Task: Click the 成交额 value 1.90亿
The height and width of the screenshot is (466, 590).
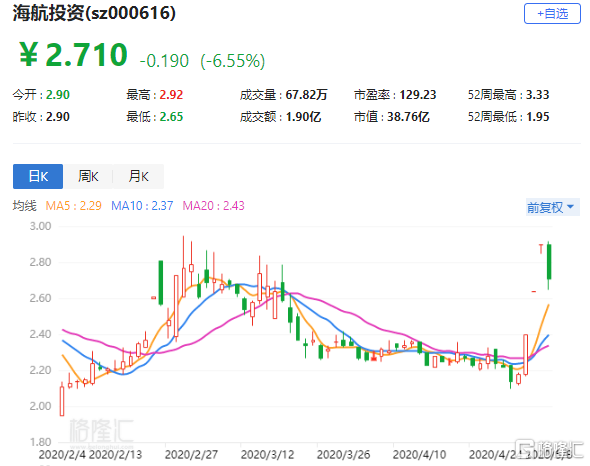Action: coord(303,117)
